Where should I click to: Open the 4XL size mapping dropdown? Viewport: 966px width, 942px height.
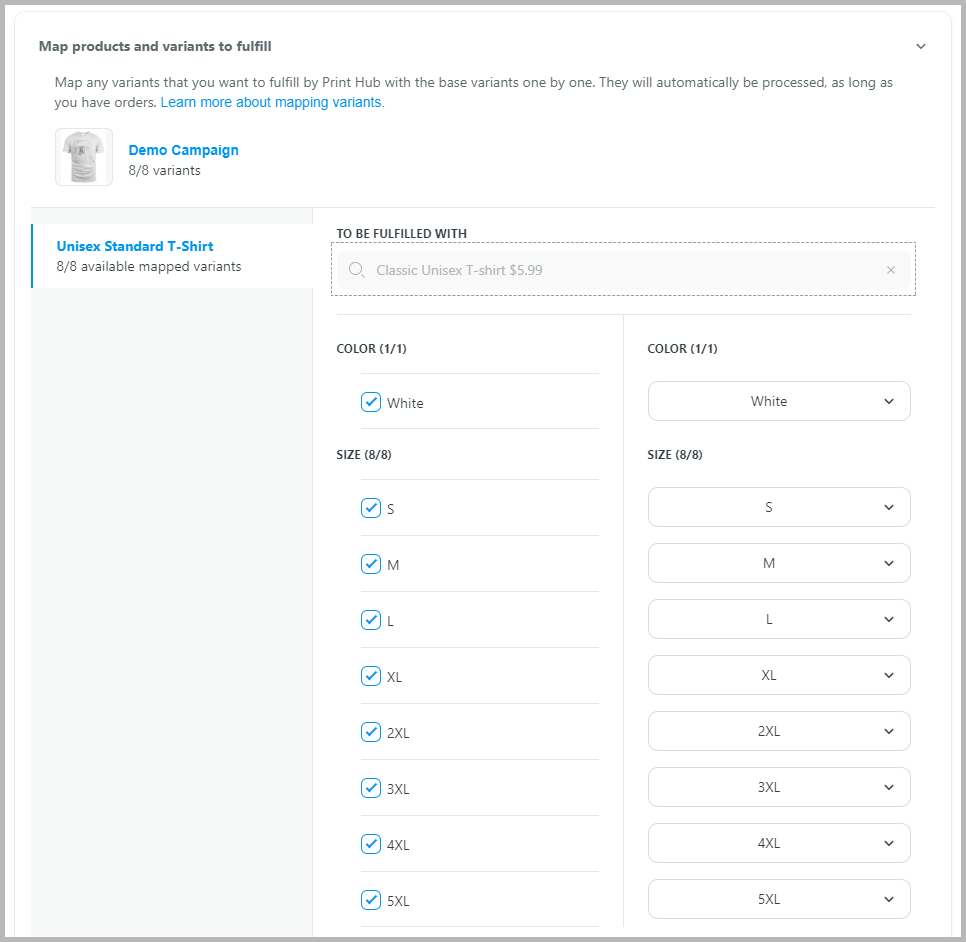779,843
